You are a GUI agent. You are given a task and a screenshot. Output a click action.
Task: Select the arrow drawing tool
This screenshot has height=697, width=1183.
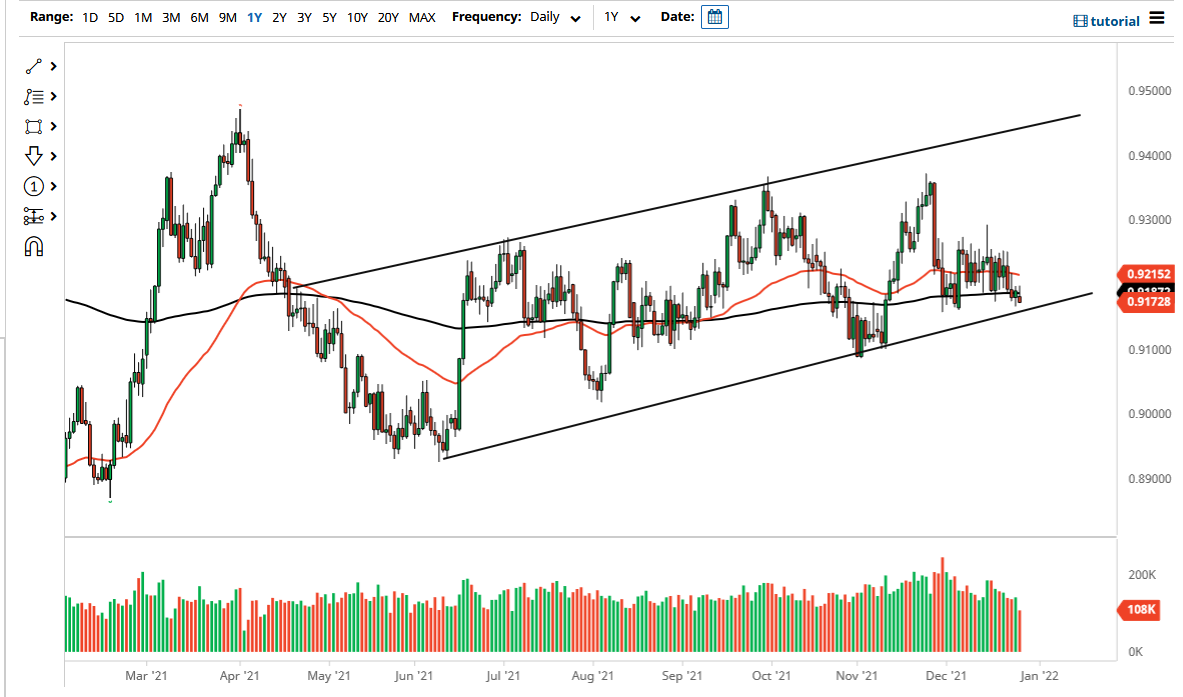[x=34, y=156]
